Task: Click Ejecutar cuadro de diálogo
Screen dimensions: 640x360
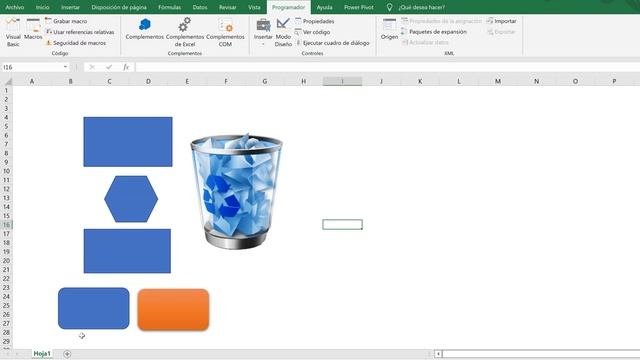Action: coord(332,43)
